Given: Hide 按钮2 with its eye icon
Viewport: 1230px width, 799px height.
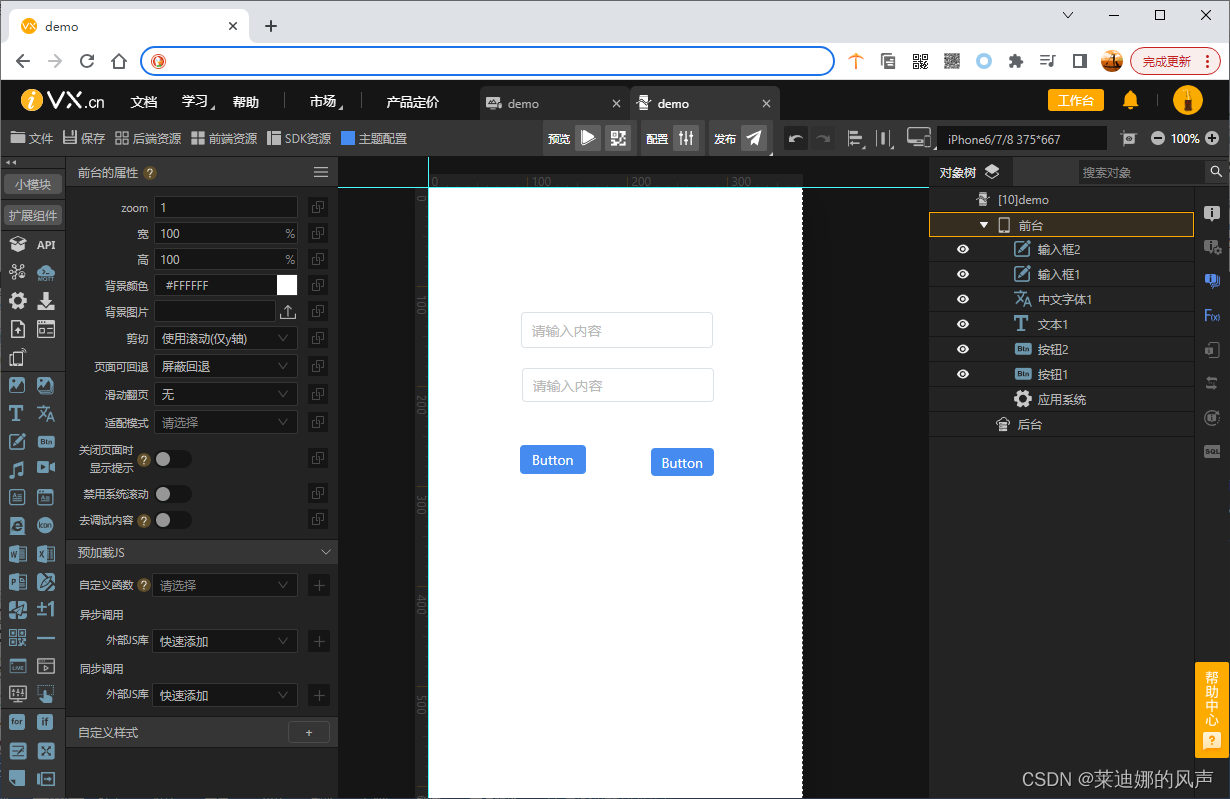Looking at the screenshot, I should coord(963,349).
